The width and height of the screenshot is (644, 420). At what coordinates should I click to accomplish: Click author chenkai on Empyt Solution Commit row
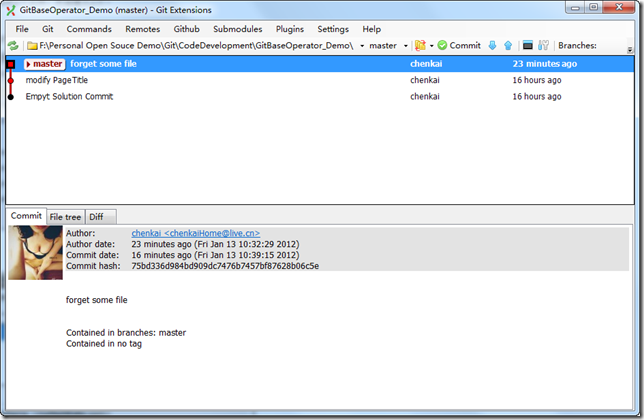(425, 97)
